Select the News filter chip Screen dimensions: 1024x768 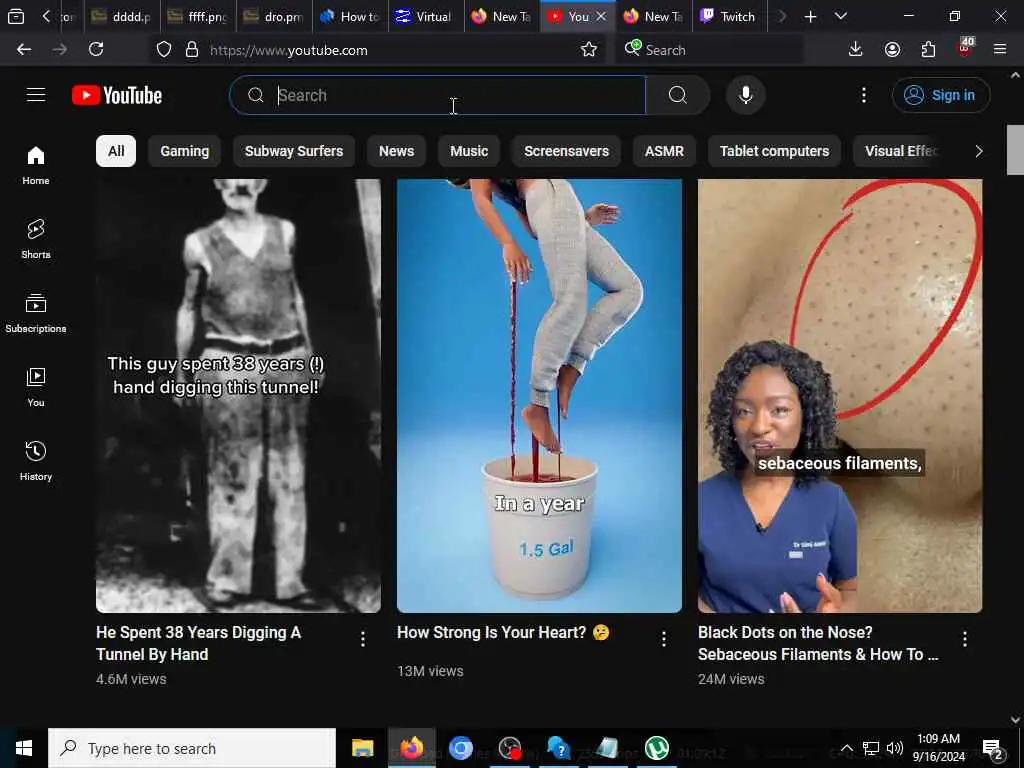click(x=396, y=151)
